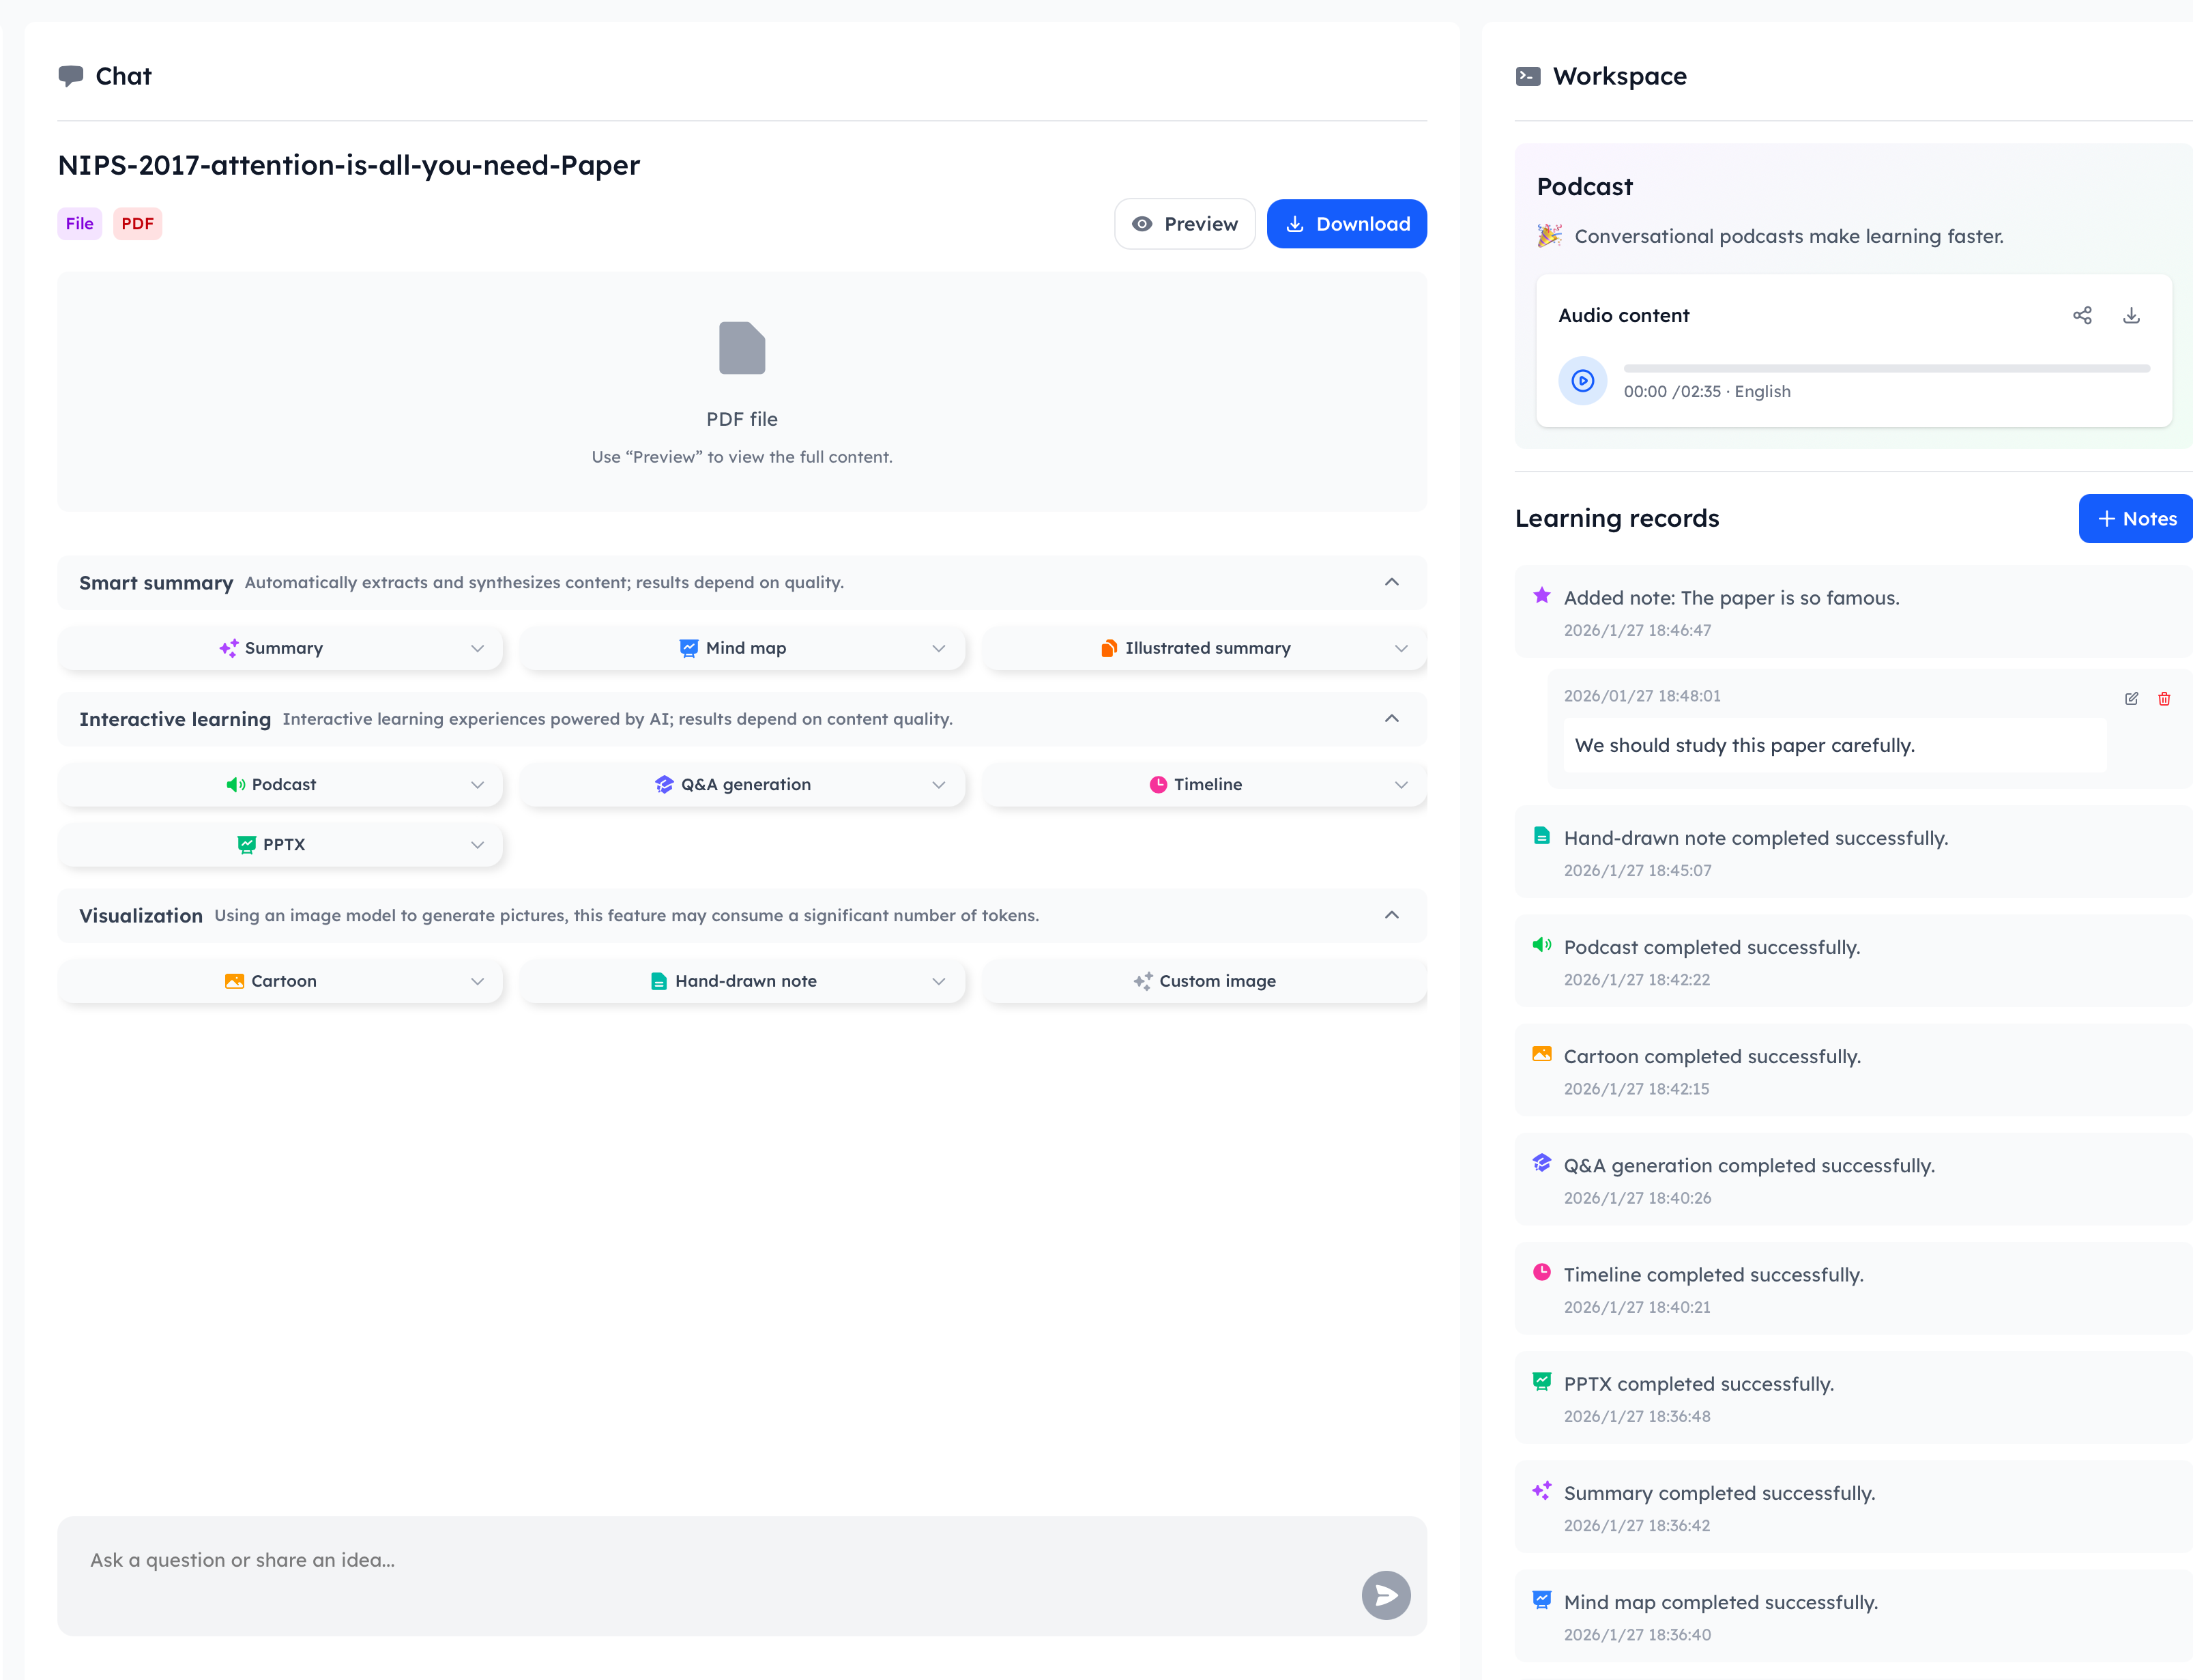Image resolution: width=2193 pixels, height=1680 pixels.
Task: Click the edit note pencil icon
Action: pyautogui.click(x=2131, y=698)
